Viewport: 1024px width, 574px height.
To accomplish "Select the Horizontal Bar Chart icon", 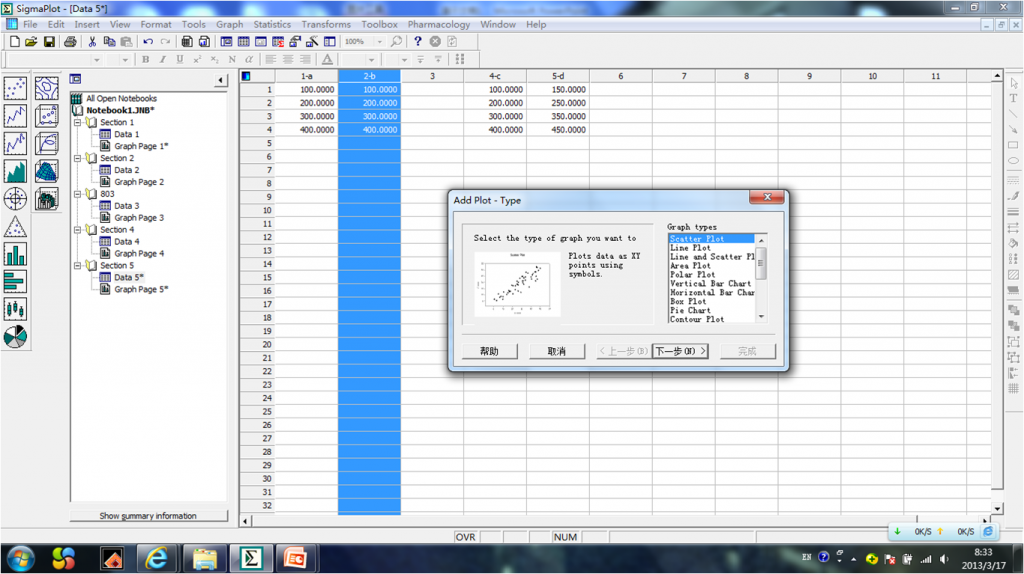I will (15, 281).
